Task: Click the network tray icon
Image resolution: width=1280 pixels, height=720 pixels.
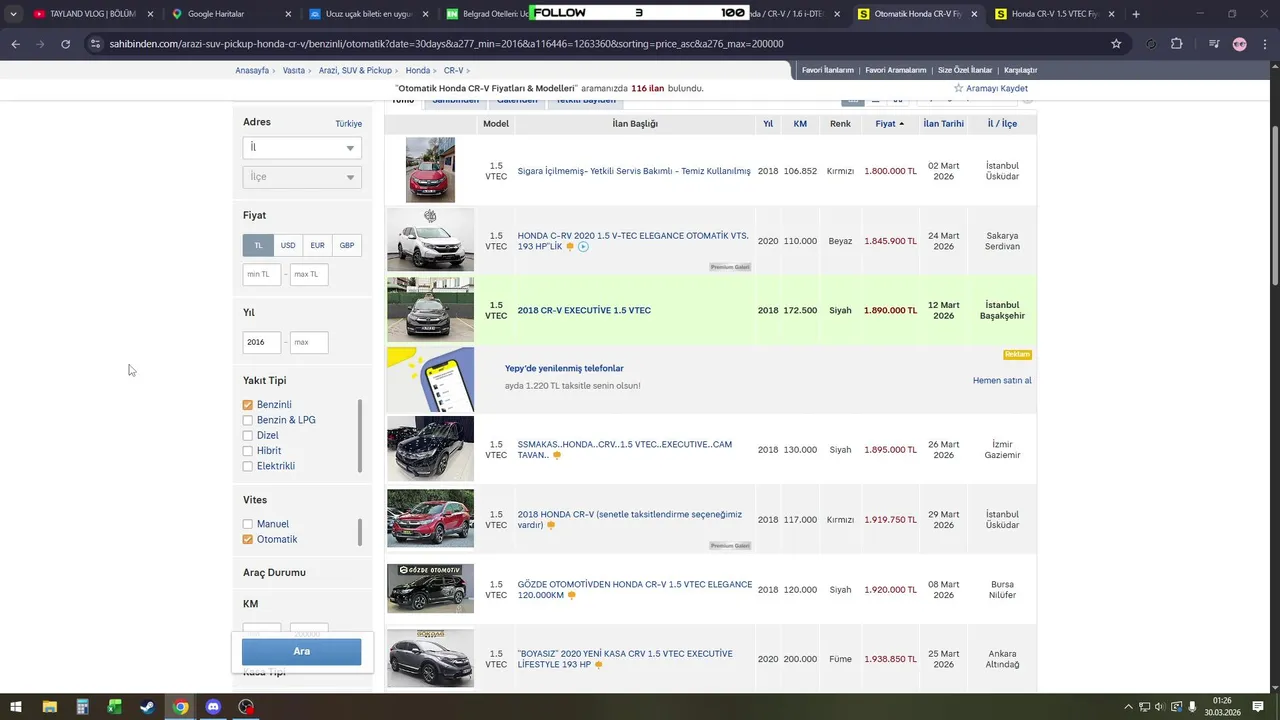Action: pos(1145,707)
